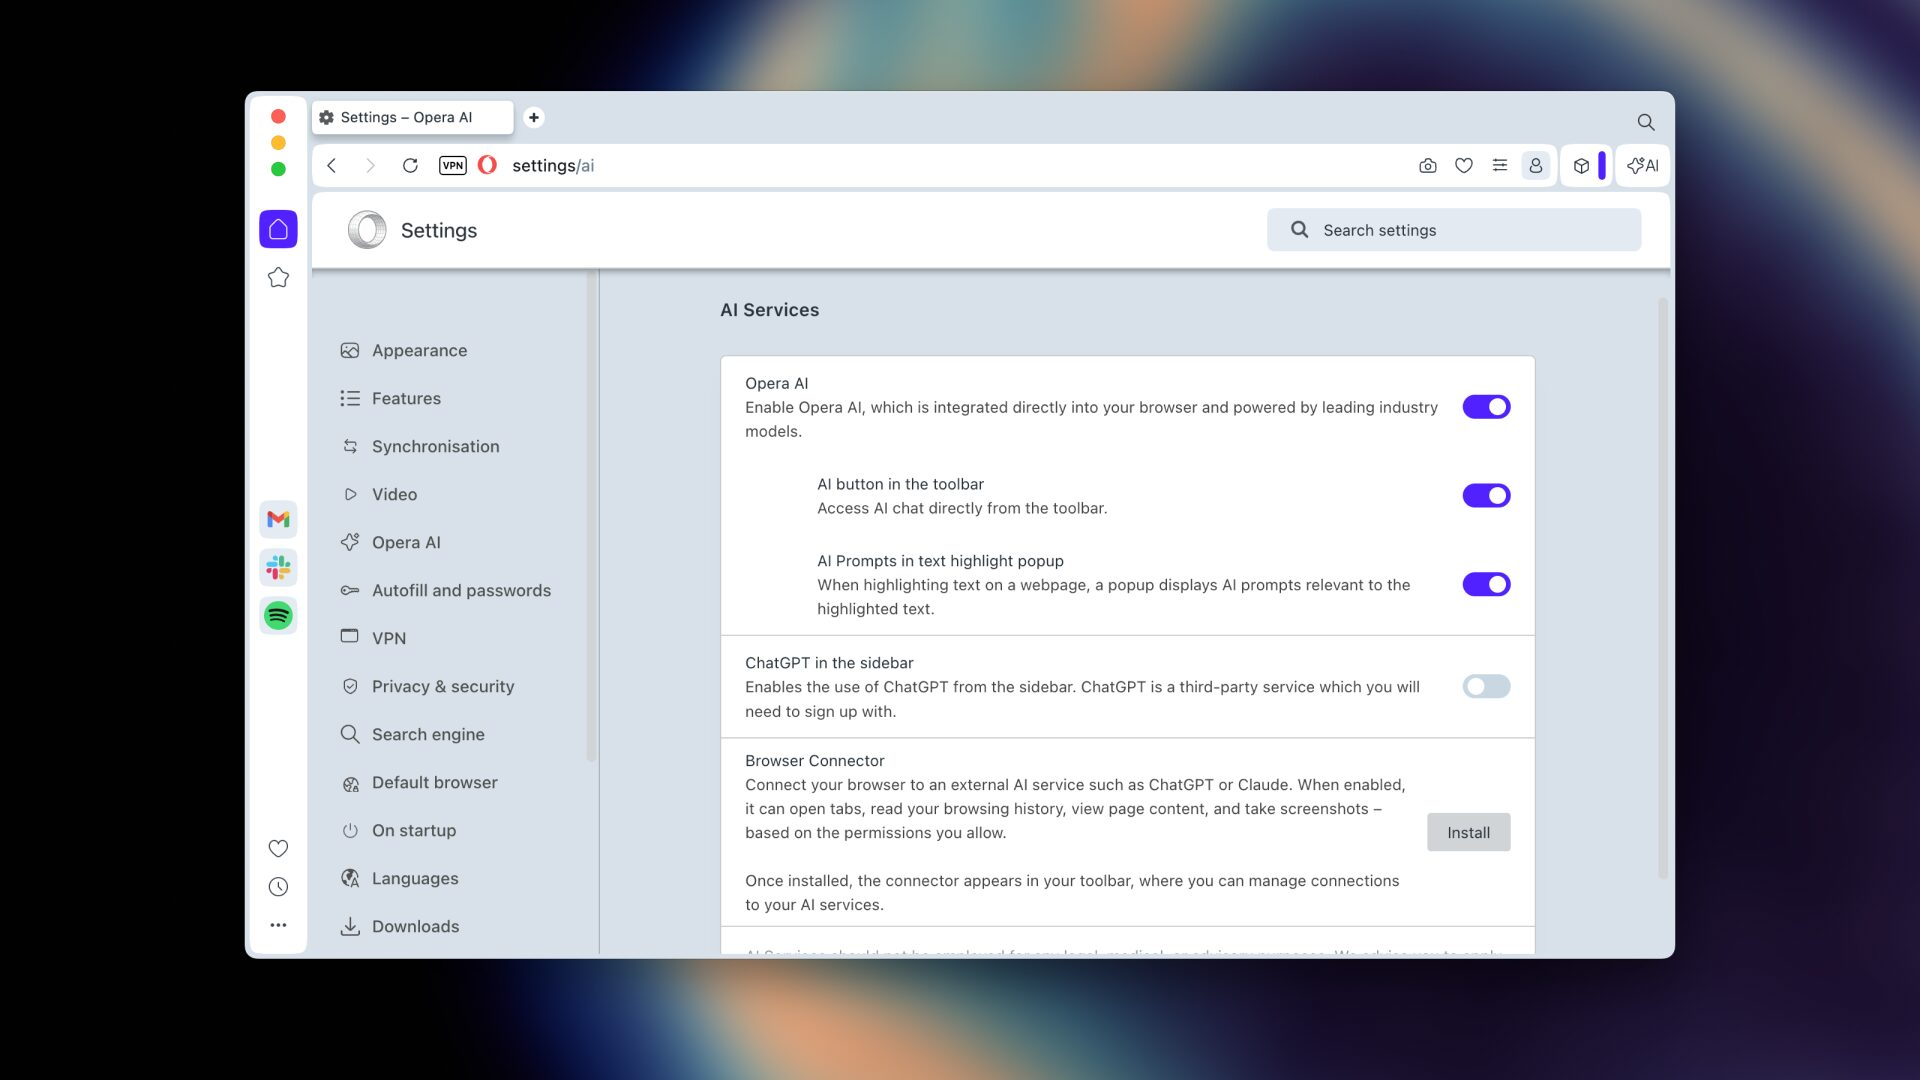1920x1080 pixels.
Task: Click the Settings page title text
Action: 439,230
